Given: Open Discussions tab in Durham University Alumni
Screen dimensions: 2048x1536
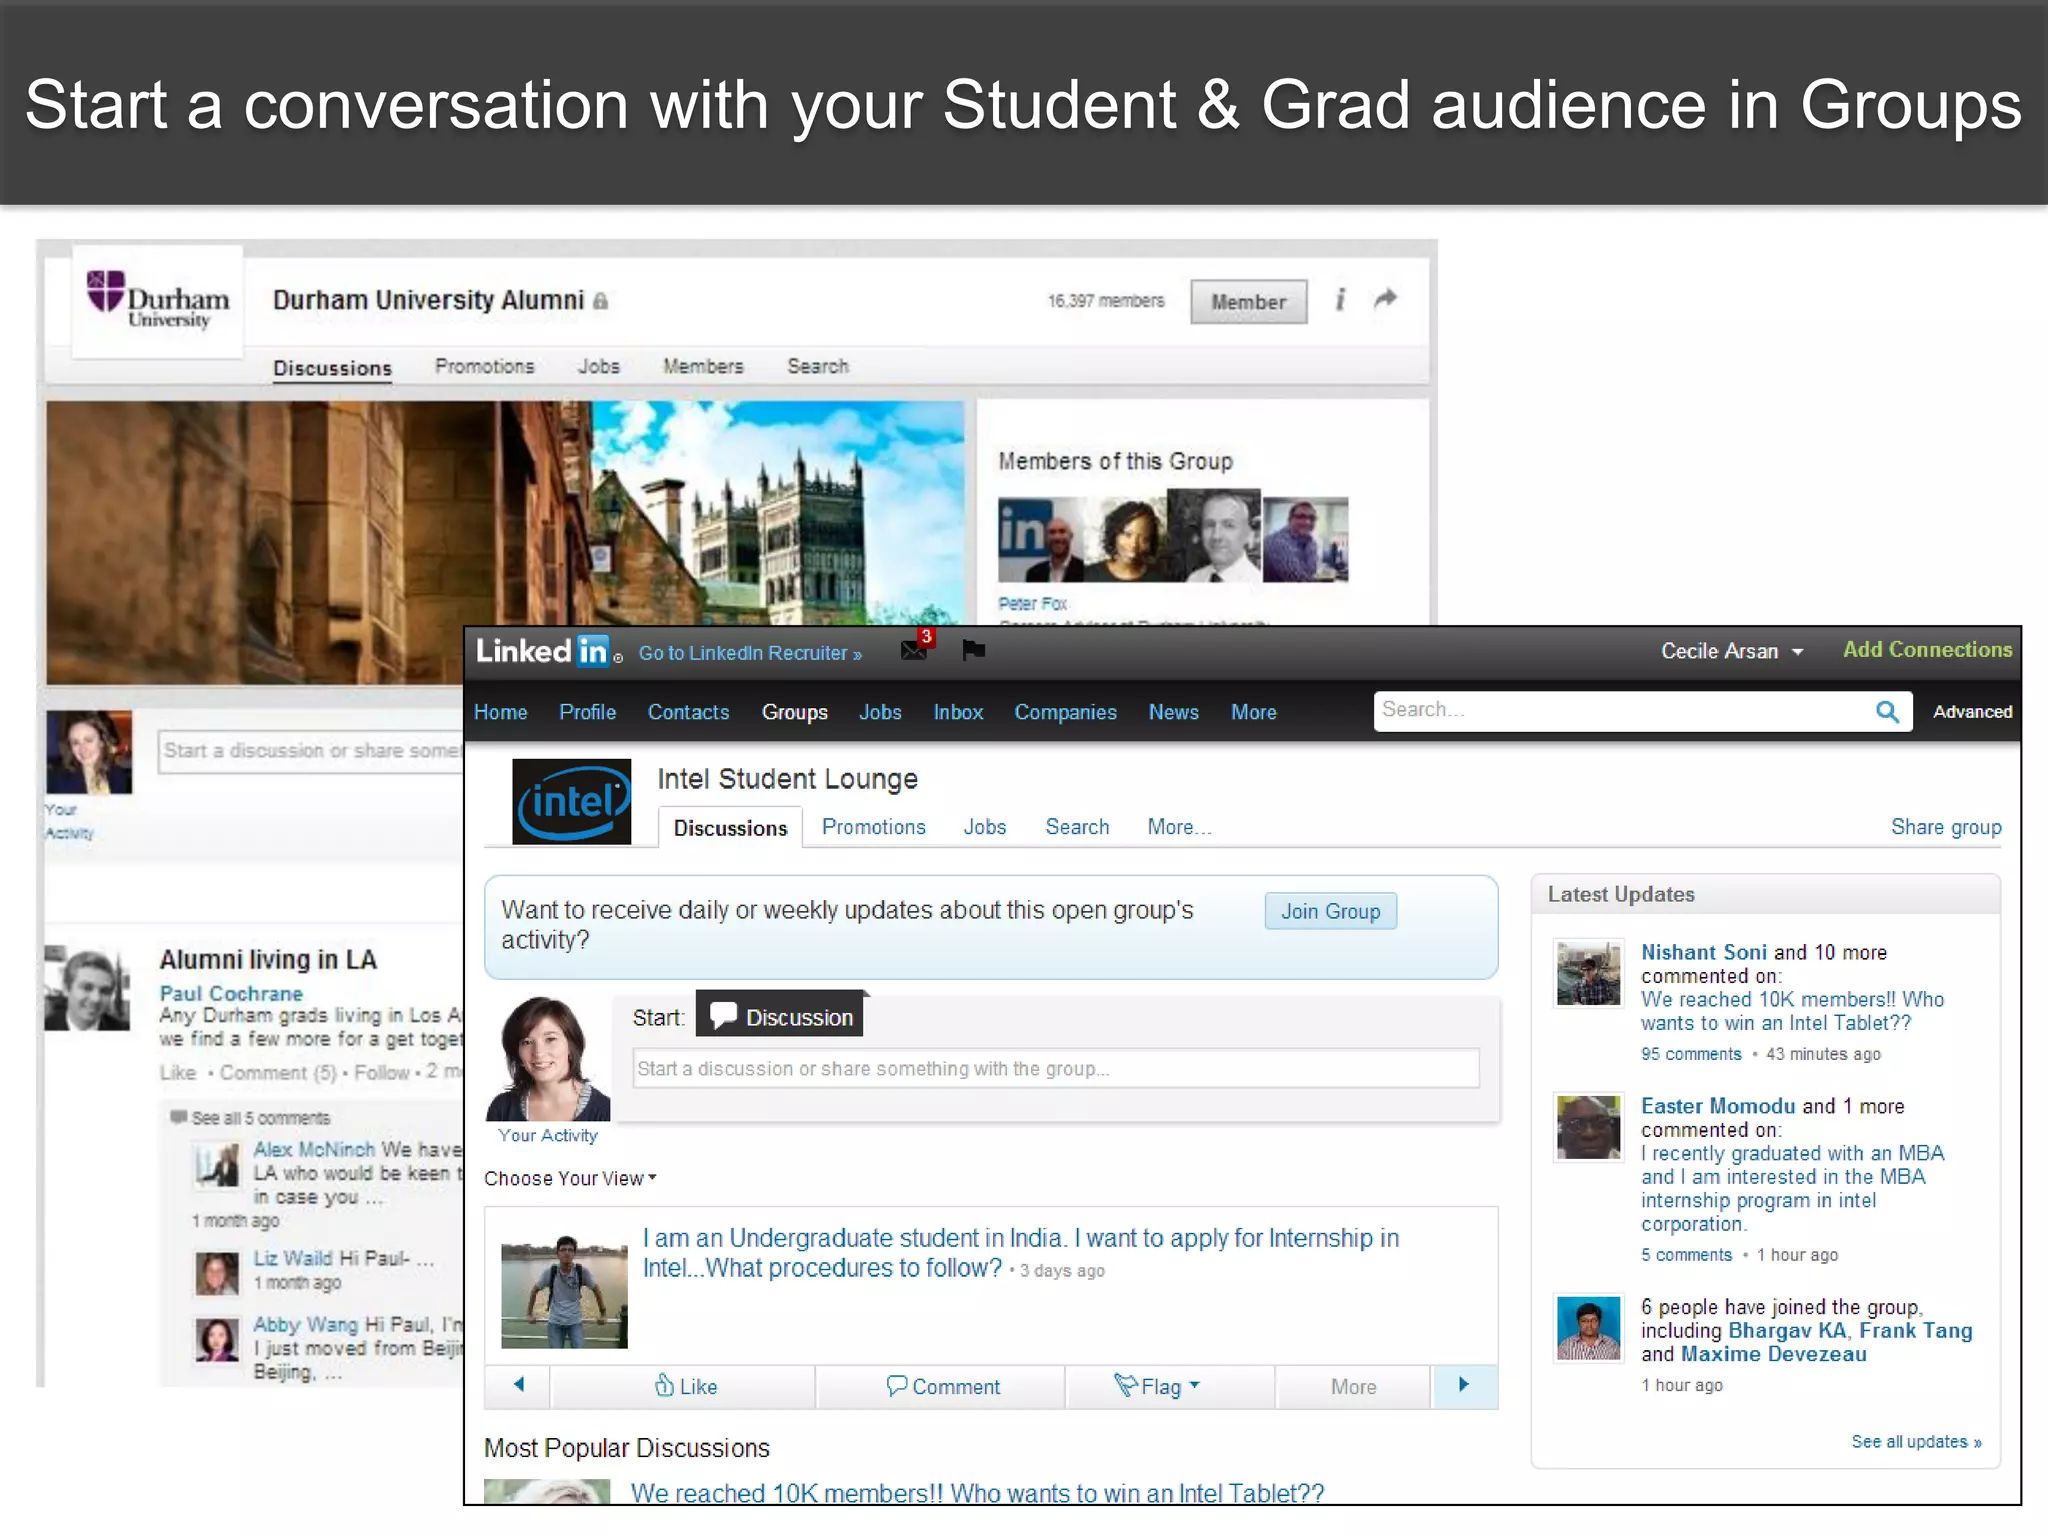Looking at the screenshot, I should click(332, 368).
